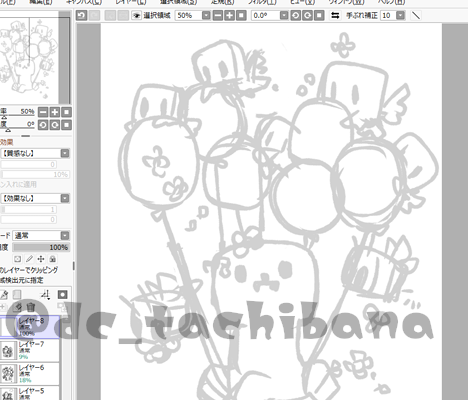Reset the navigator zoom with its square button

(x=66, y=112)
